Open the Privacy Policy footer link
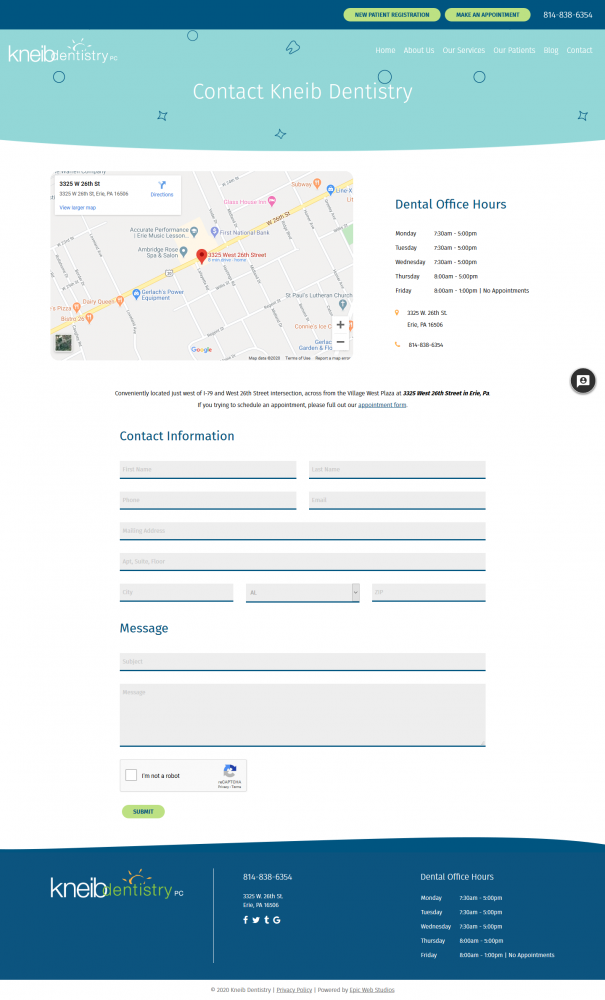The height and width of the screenshot is (1000, 605). click(x=294, y=990)
